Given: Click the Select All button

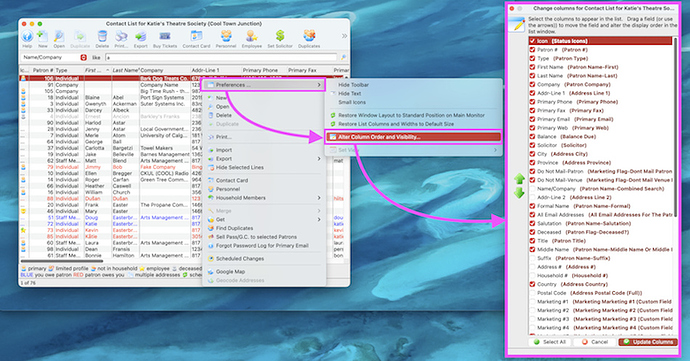Looking at the screenshot, I should click(x=550, y=342).
